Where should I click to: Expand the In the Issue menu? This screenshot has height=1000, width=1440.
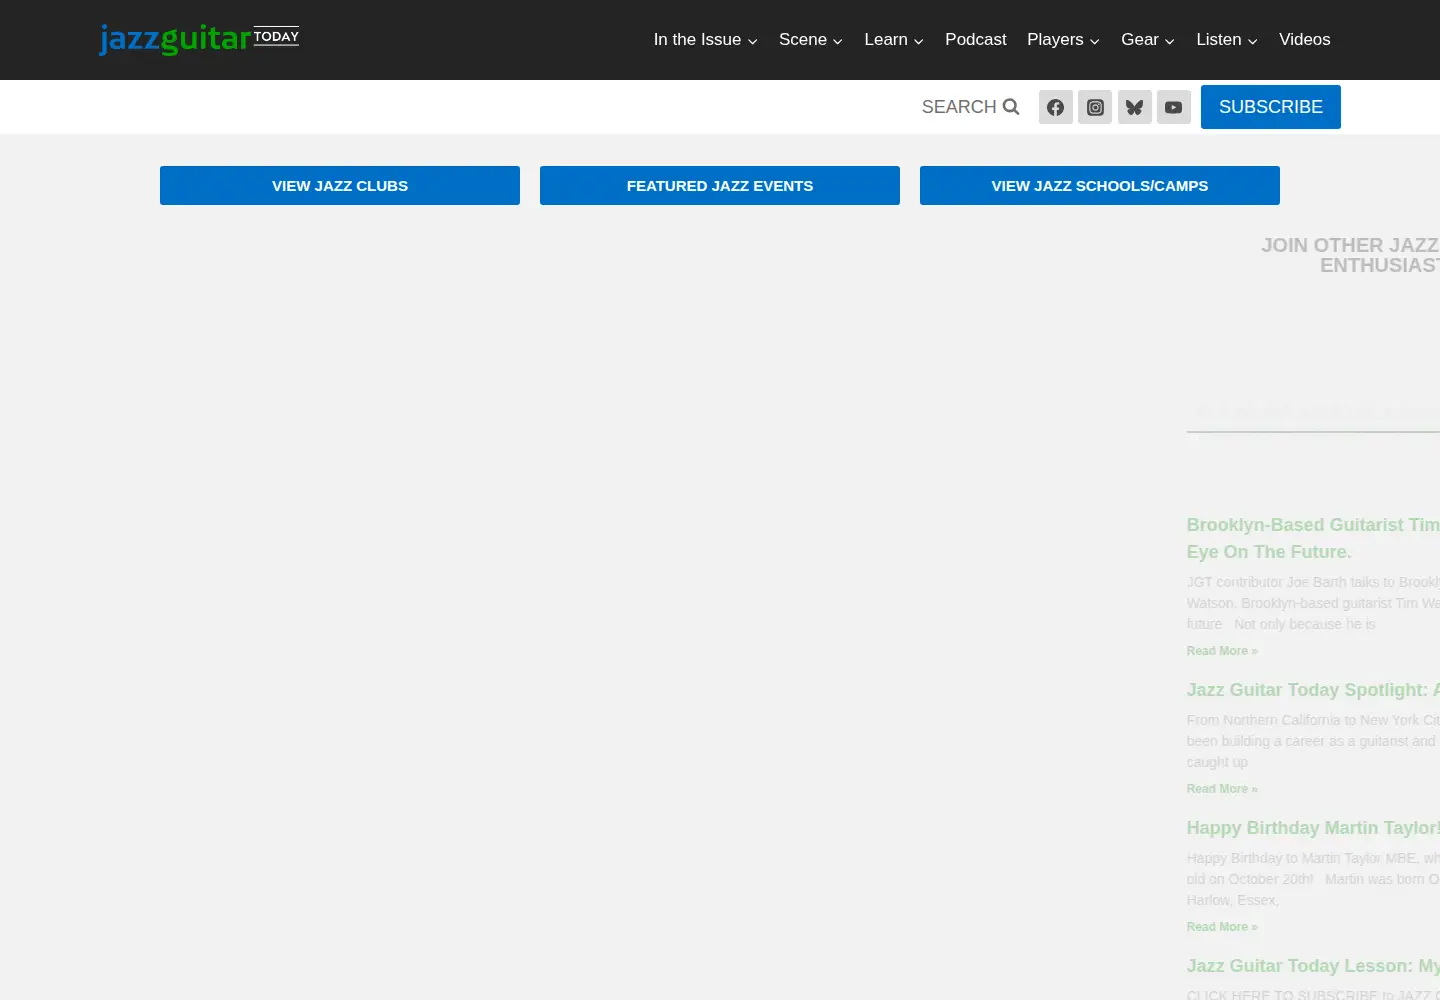click(x=706, y=40)
